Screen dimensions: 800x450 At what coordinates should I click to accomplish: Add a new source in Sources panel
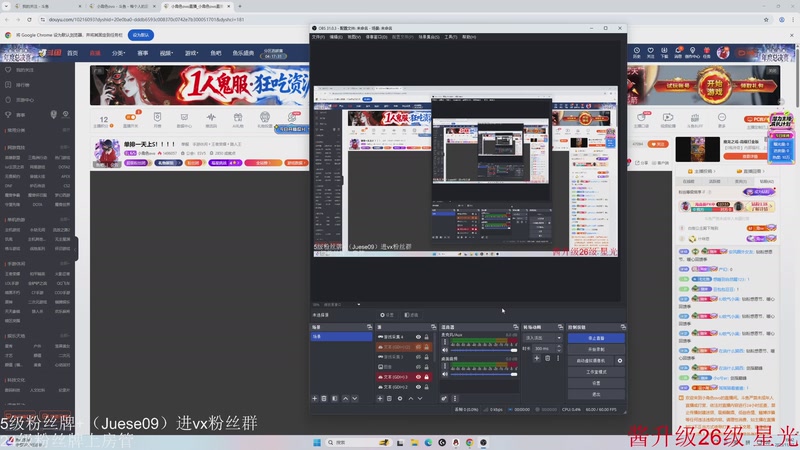(x=380, y=398)
